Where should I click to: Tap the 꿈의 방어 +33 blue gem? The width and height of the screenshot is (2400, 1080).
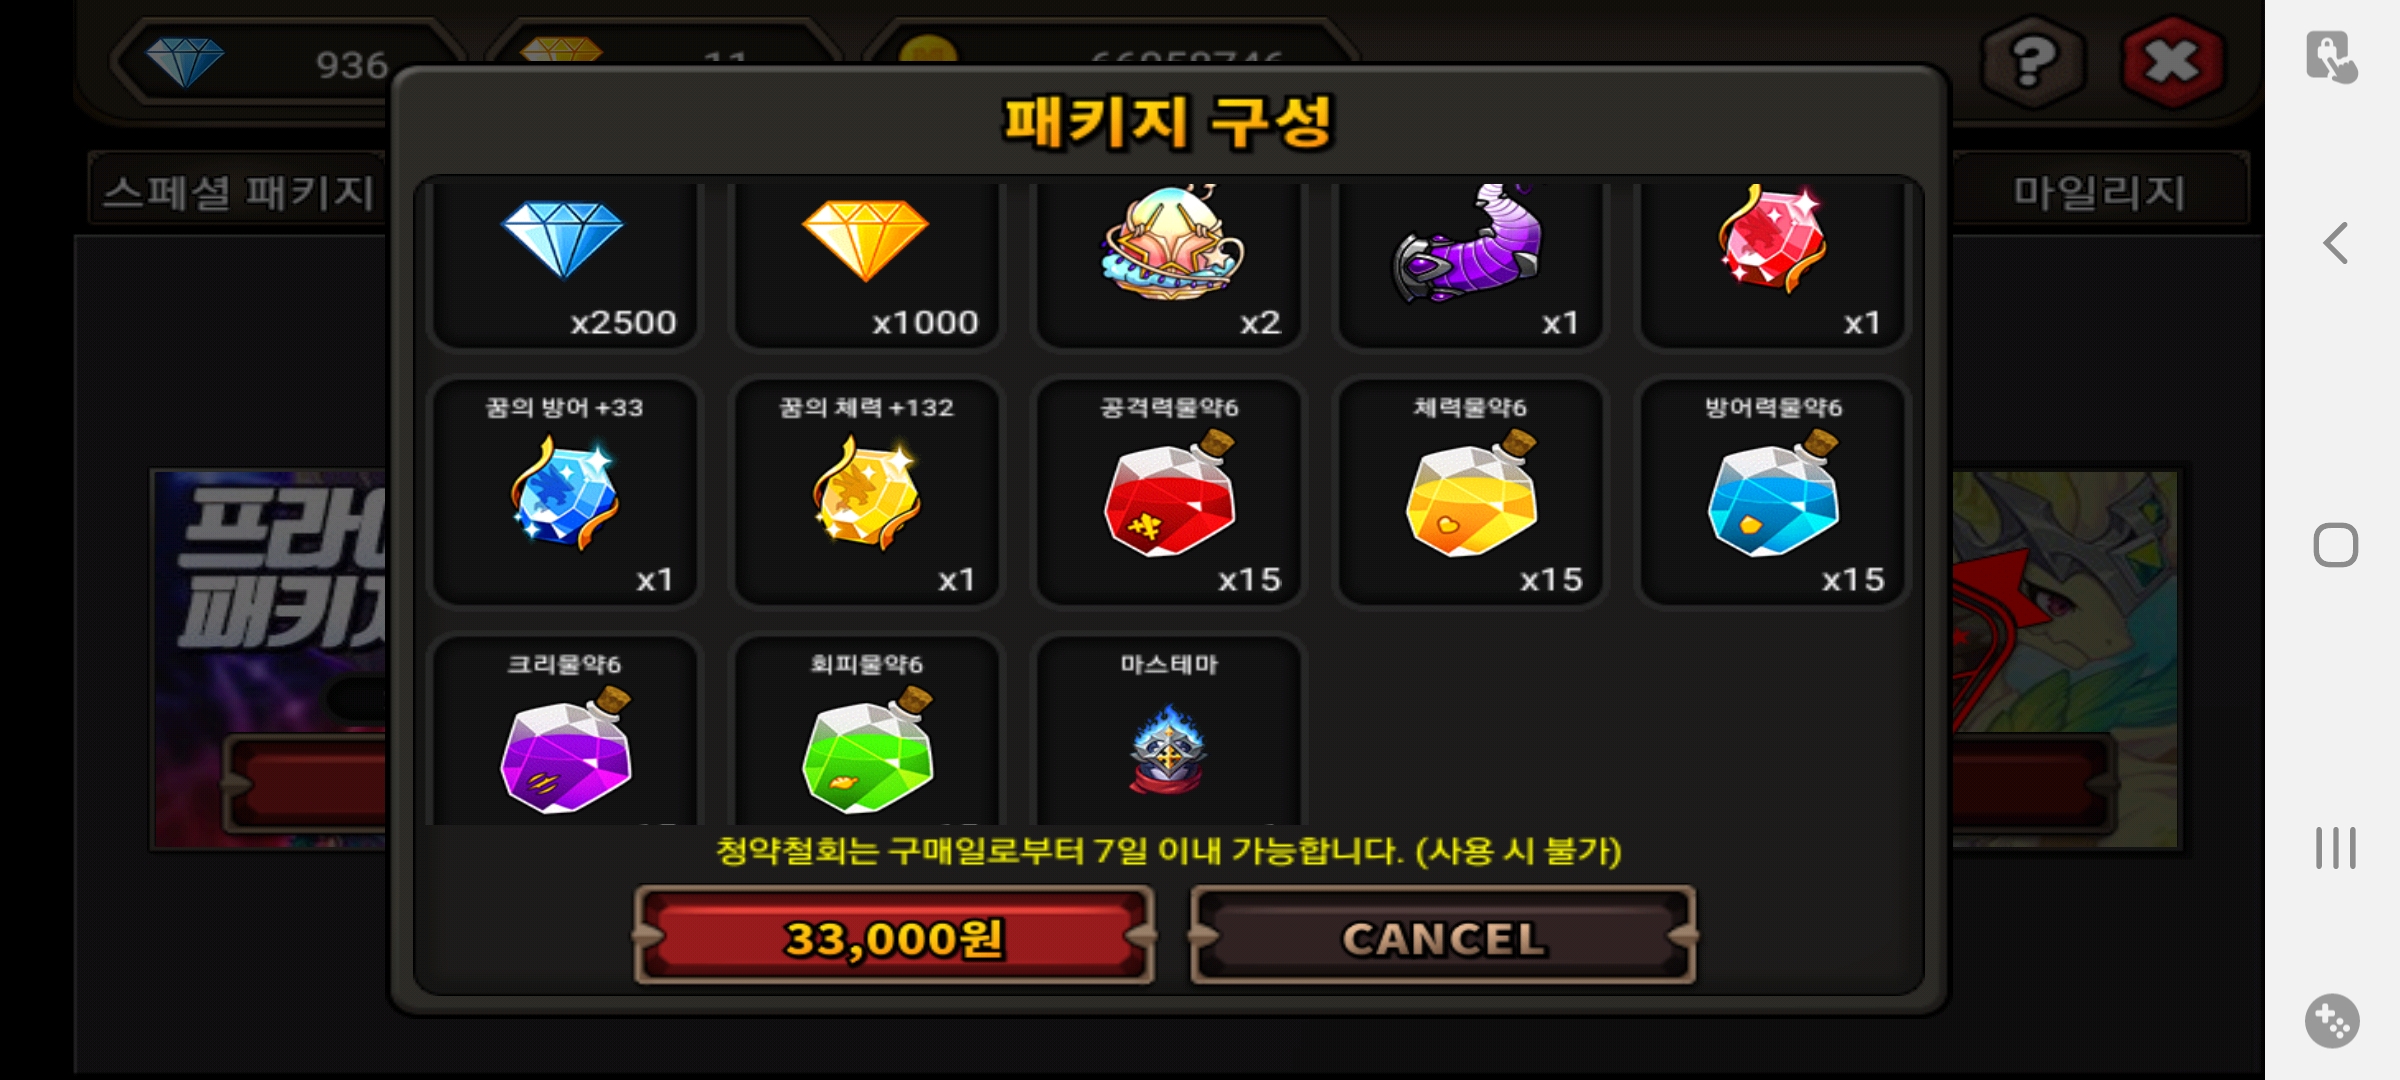coord(565,492)
